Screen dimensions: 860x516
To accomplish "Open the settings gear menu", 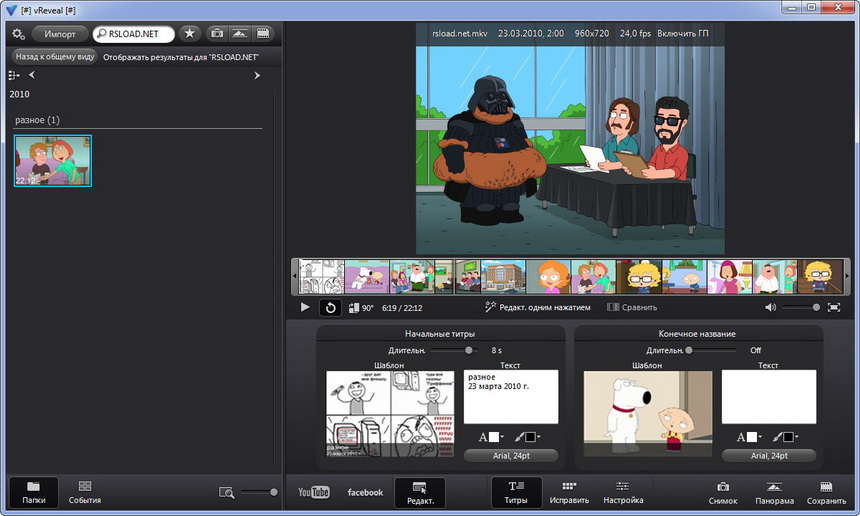I will point(18,34).
